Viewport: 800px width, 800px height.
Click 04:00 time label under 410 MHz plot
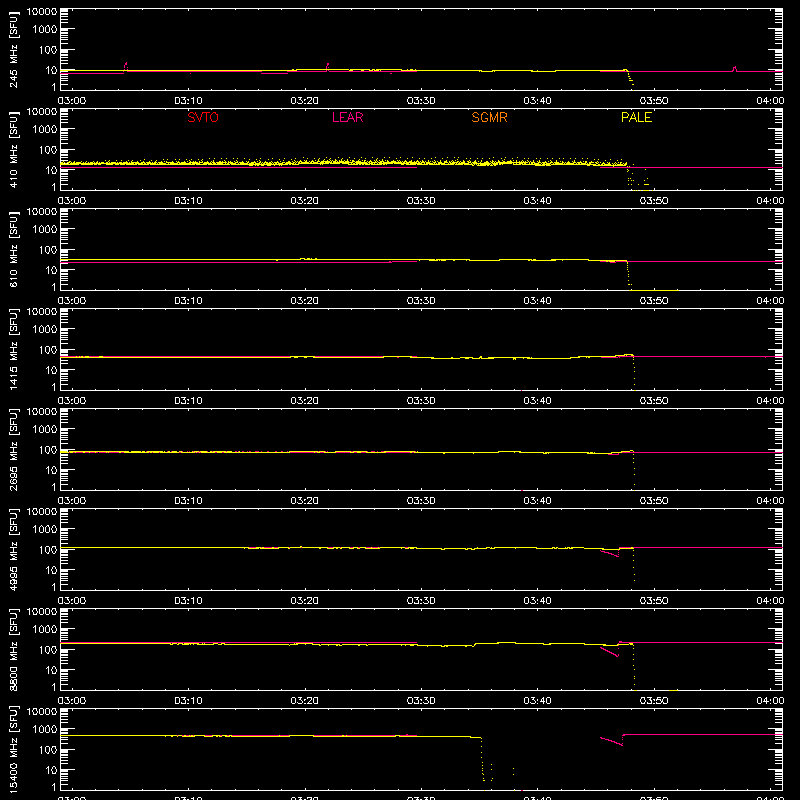click(770, 201)
